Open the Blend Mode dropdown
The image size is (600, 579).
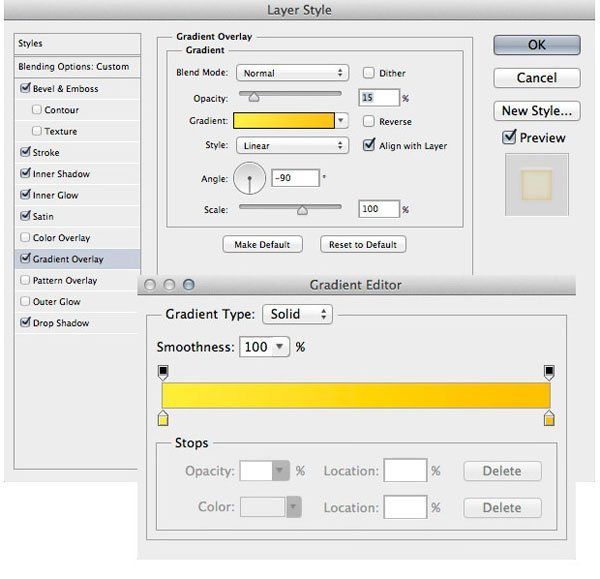click(x=292, y=73)
